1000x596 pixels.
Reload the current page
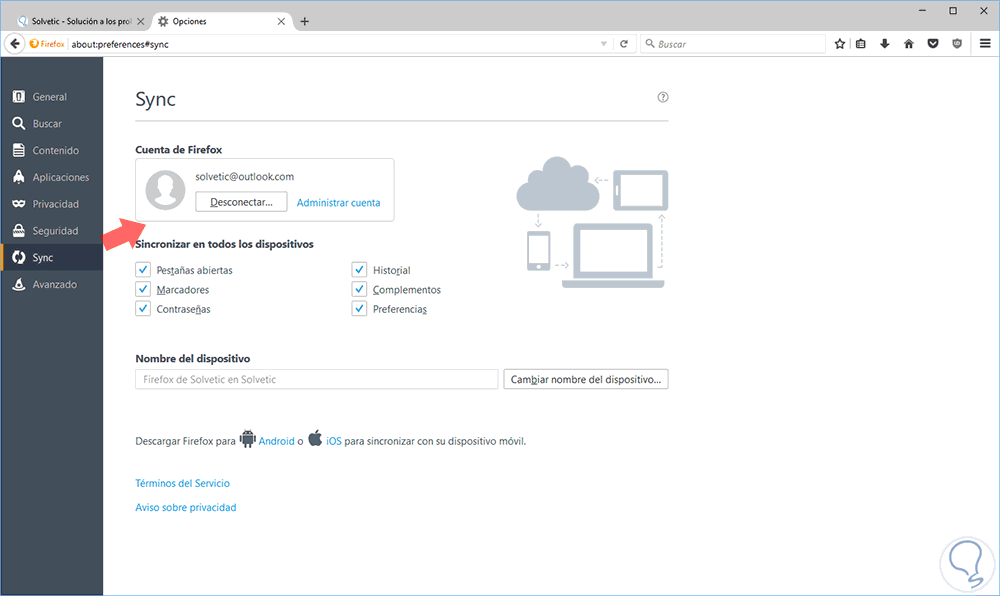tap(624, 44)
